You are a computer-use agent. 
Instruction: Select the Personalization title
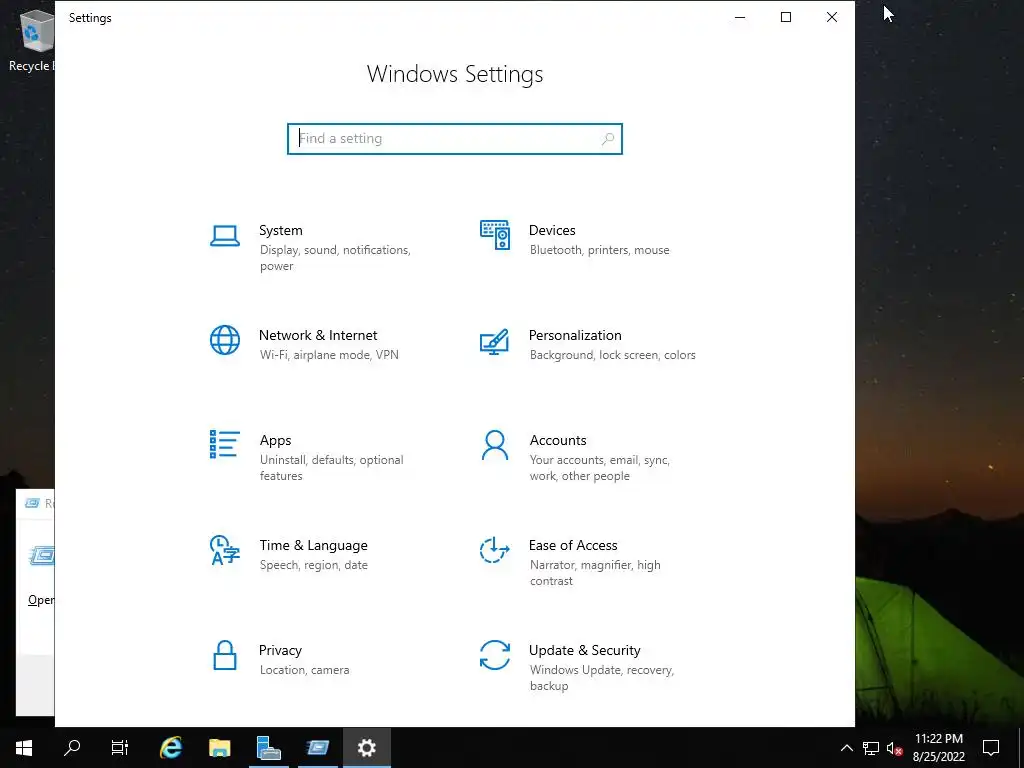575,335
